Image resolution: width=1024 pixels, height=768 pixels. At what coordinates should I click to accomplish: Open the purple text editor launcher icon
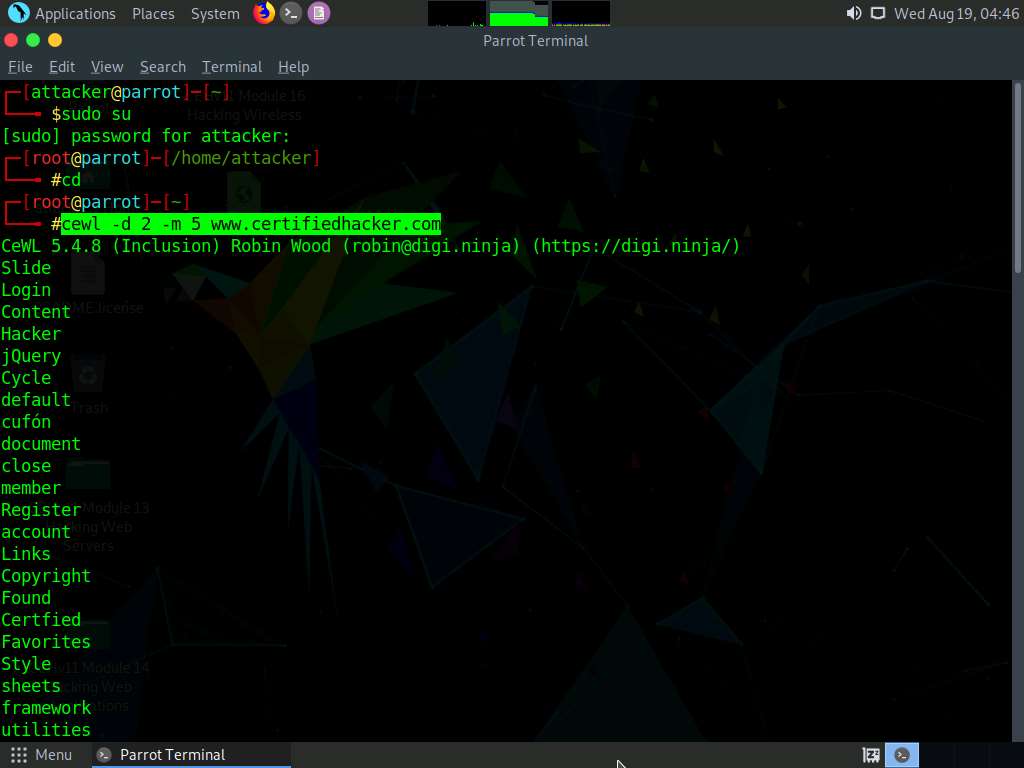pyautogui.click(x=319, y=12)
